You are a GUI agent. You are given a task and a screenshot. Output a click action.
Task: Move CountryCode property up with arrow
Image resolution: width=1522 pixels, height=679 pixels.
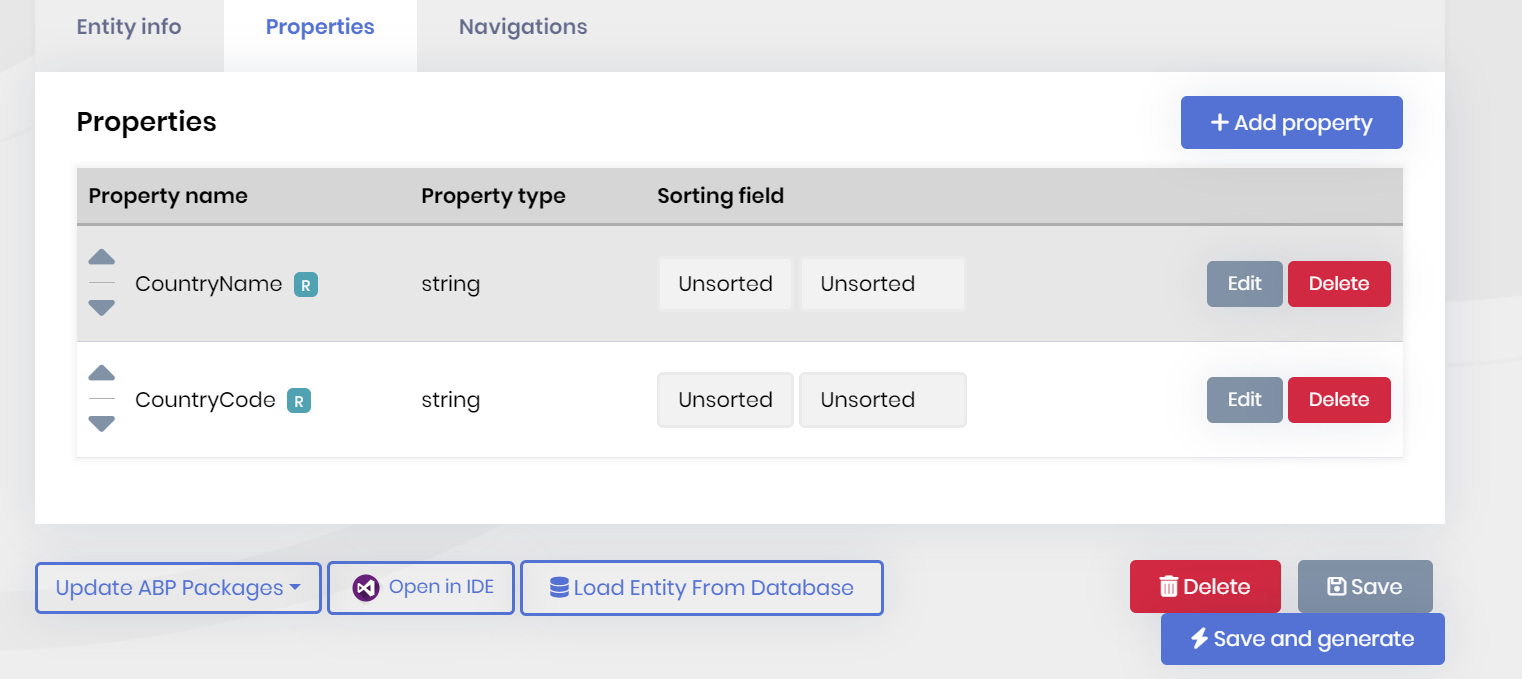click(102, 374)
